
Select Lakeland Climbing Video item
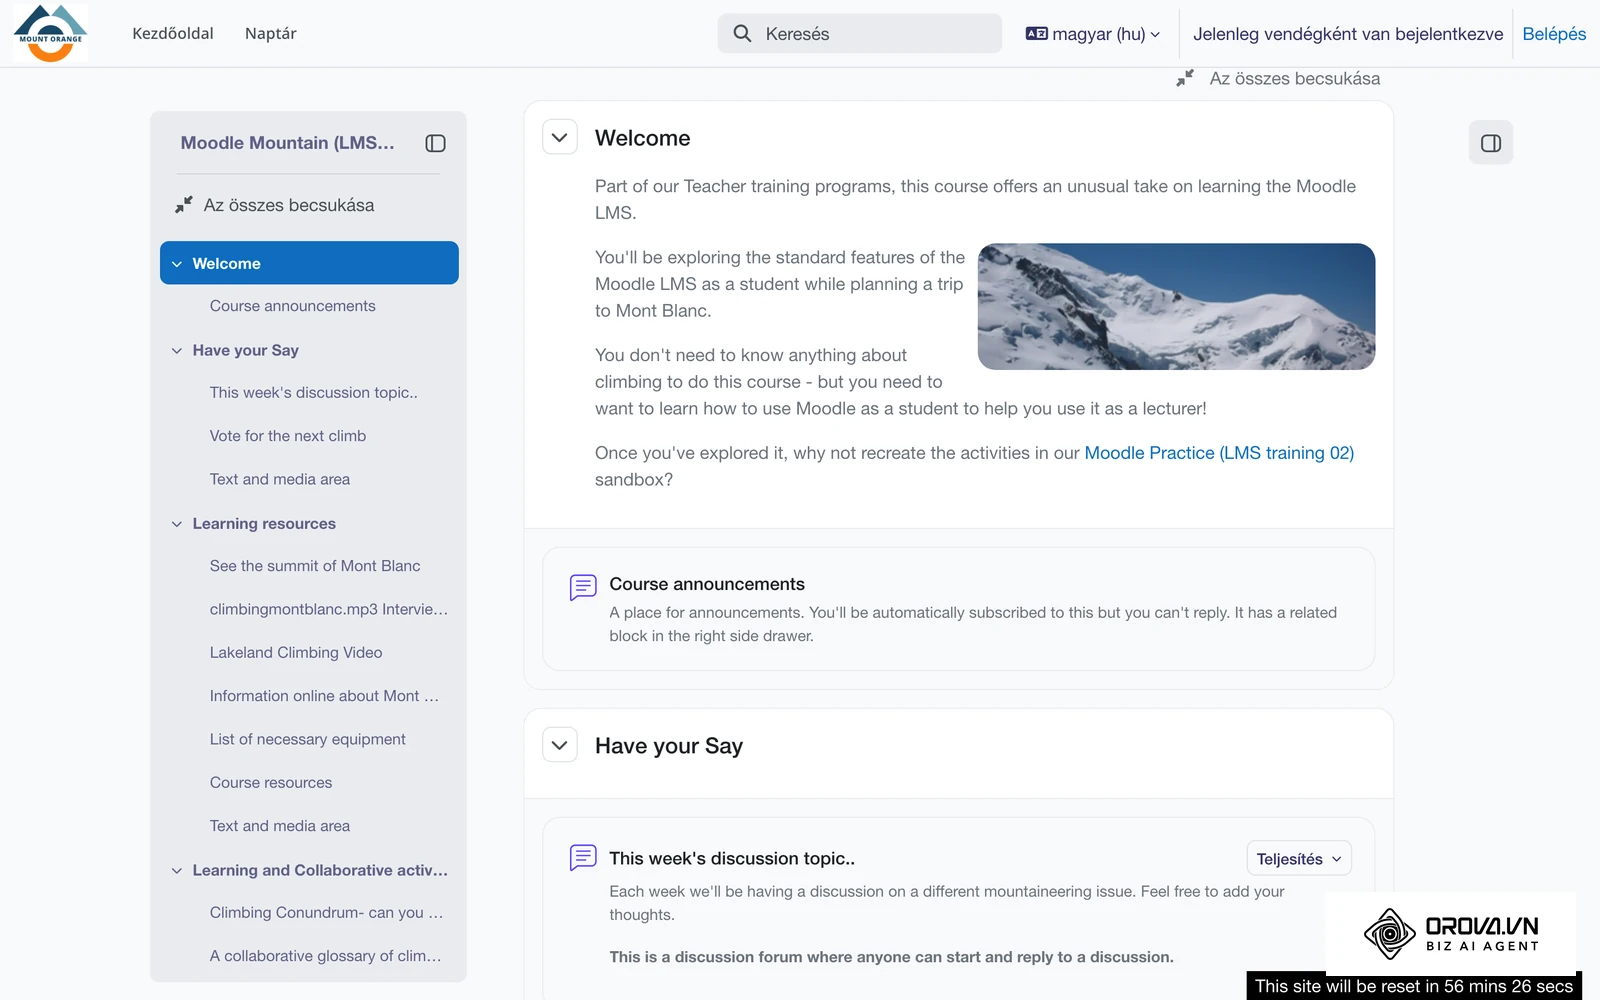click(296, 652)
